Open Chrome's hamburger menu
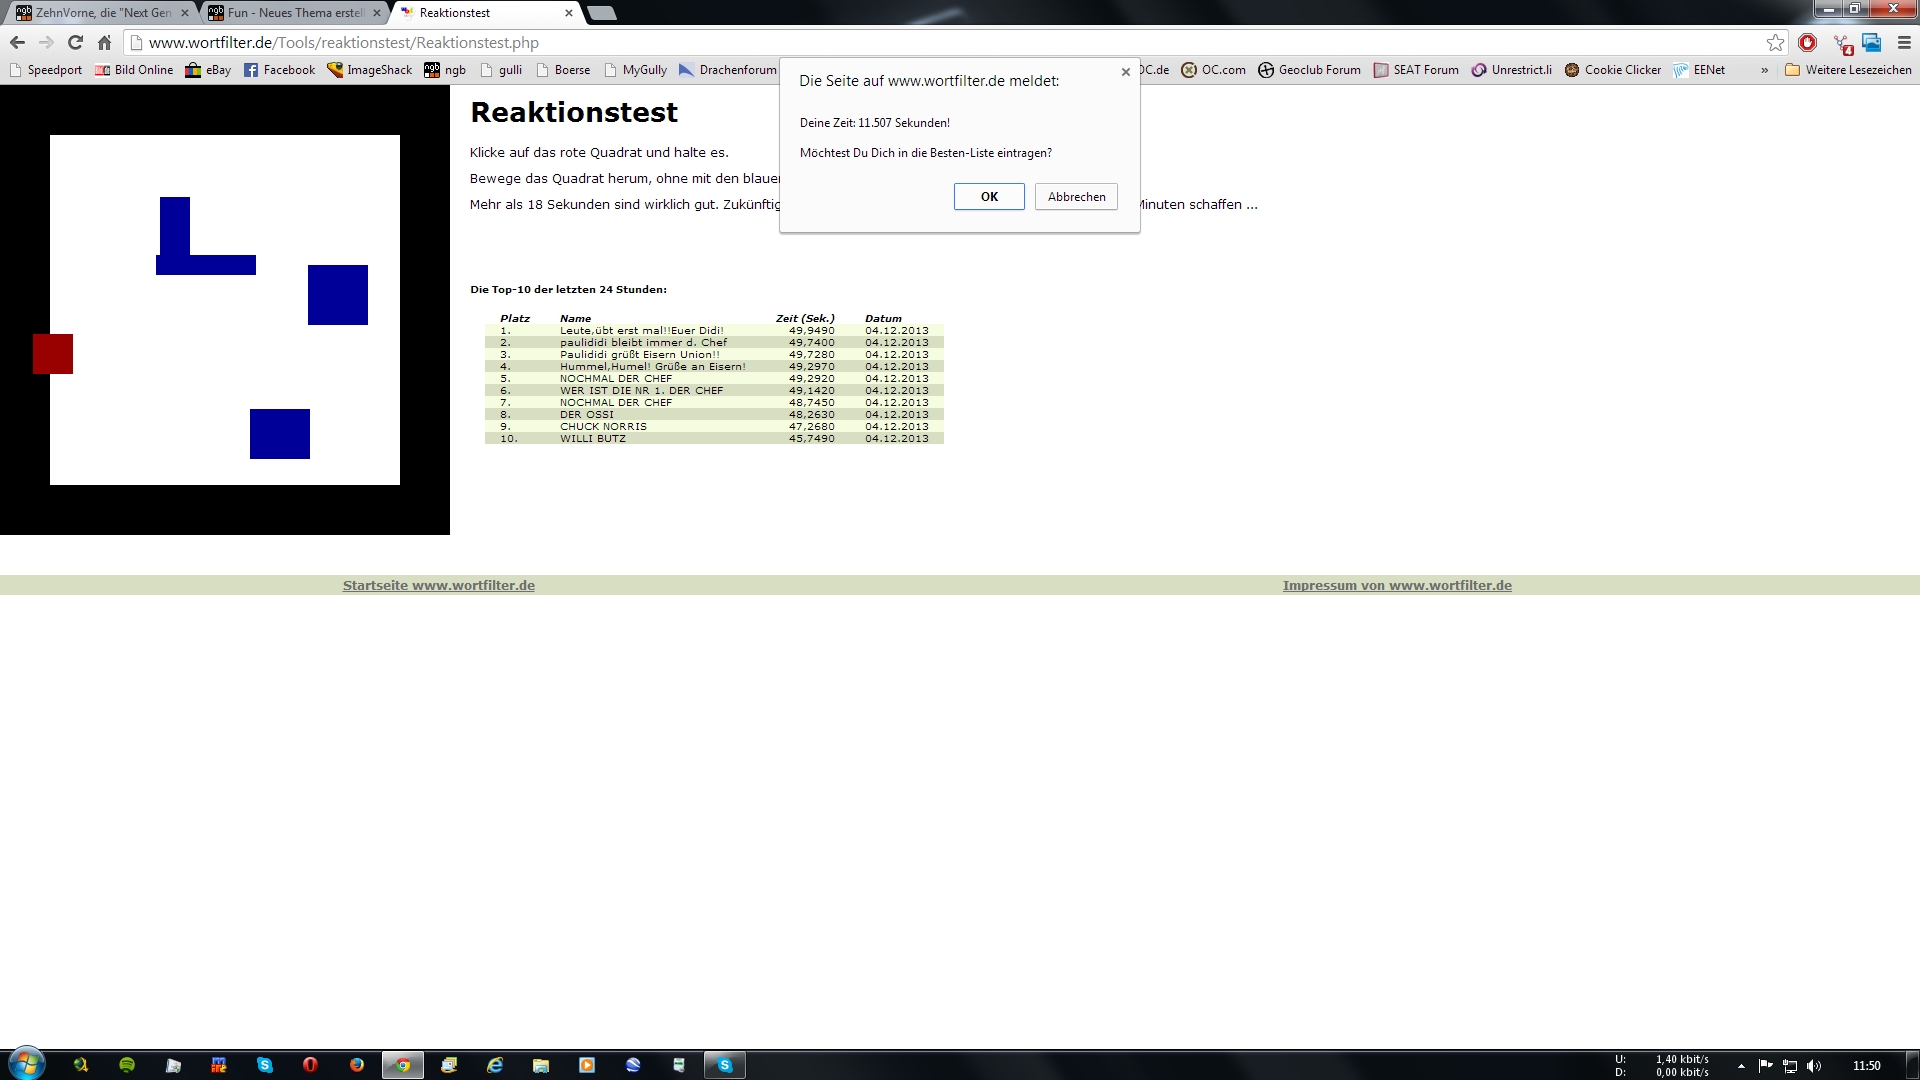 pyautogui.click(x=1904, y=43)
